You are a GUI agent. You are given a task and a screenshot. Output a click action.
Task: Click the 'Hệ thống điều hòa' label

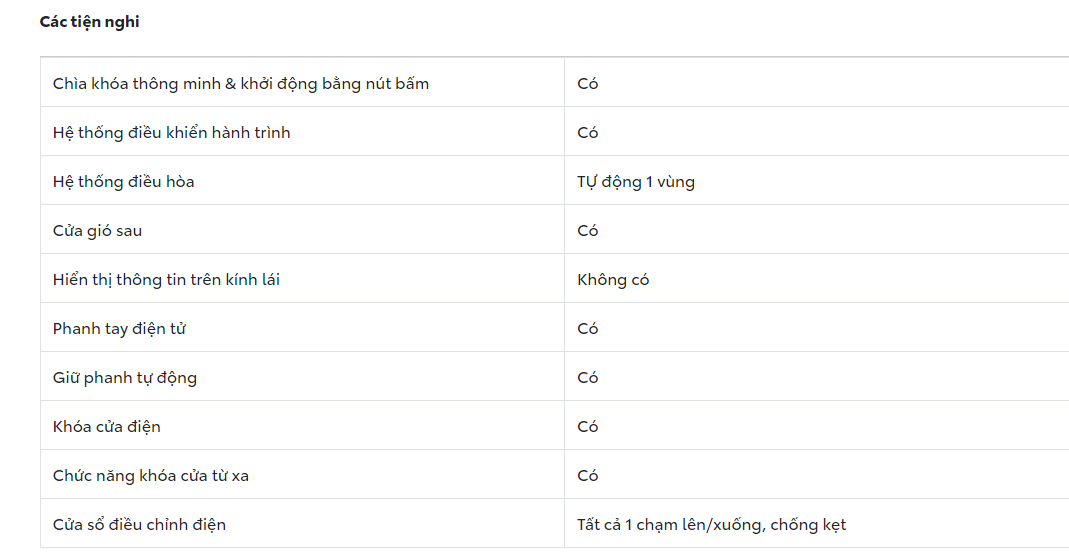[124, 182]
